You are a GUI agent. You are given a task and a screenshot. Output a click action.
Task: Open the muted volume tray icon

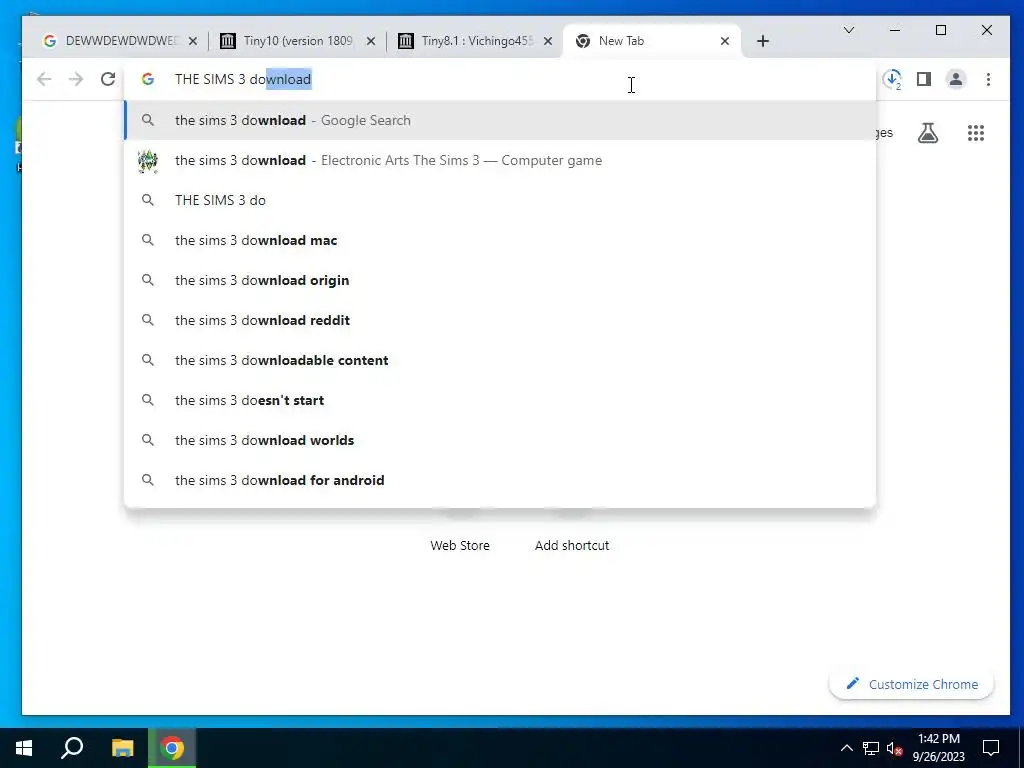[x=895, y=748]
